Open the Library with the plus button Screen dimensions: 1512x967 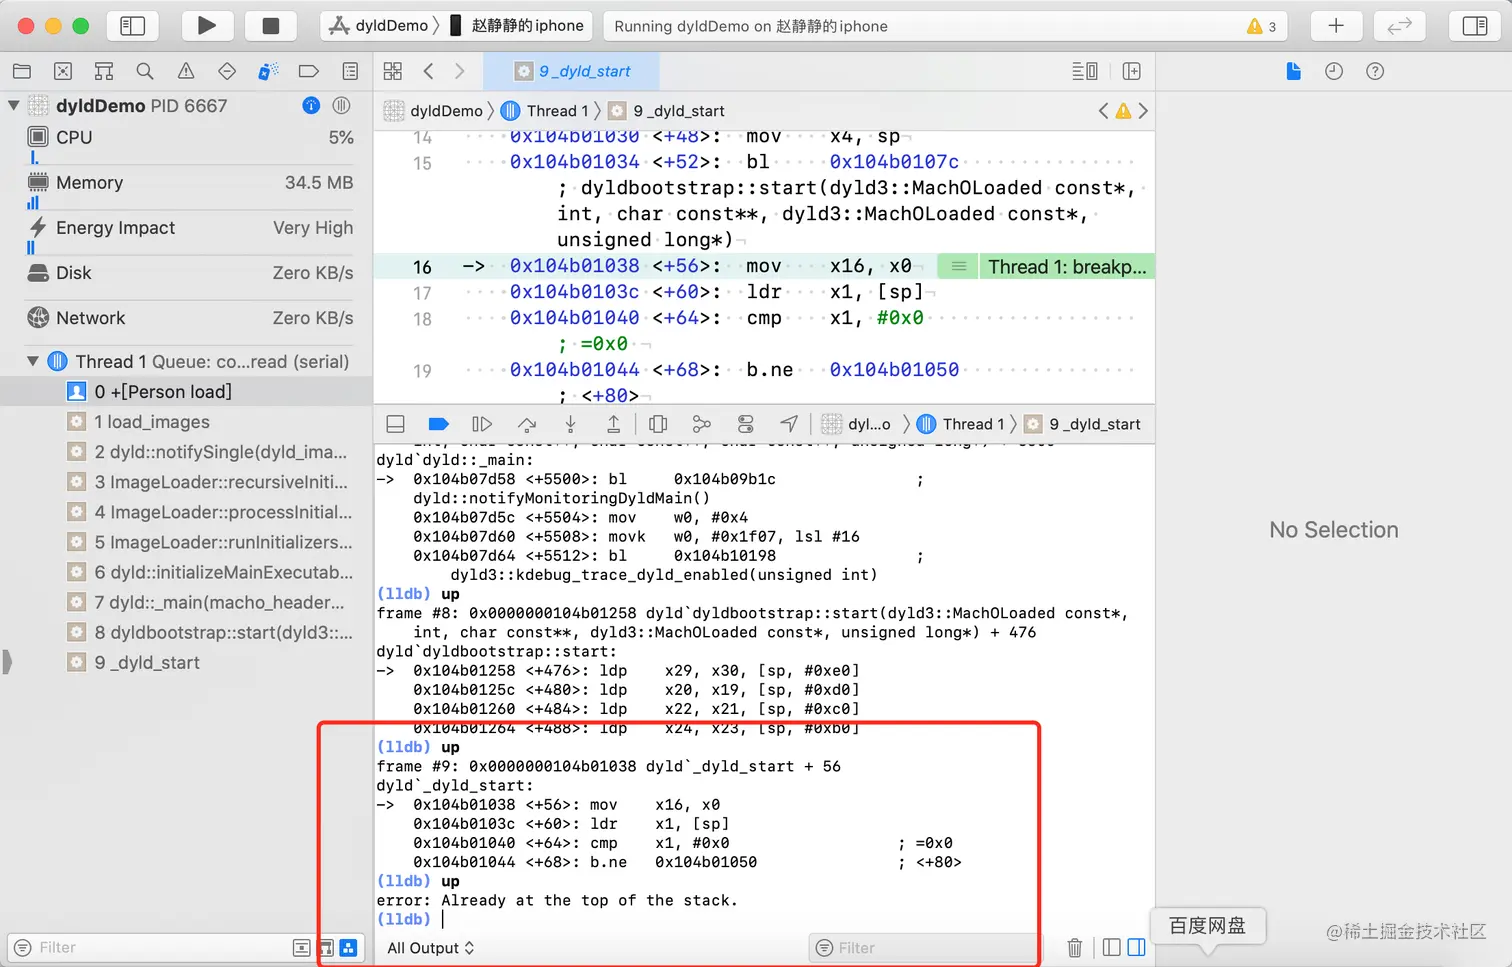pyautogui.click(x=1336, y=26)
